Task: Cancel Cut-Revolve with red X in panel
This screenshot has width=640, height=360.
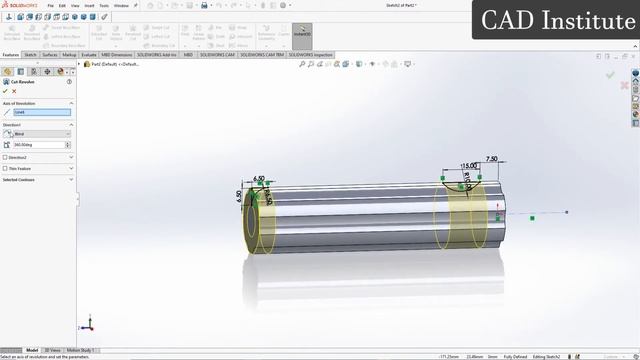Action: (x=14, y=91)
